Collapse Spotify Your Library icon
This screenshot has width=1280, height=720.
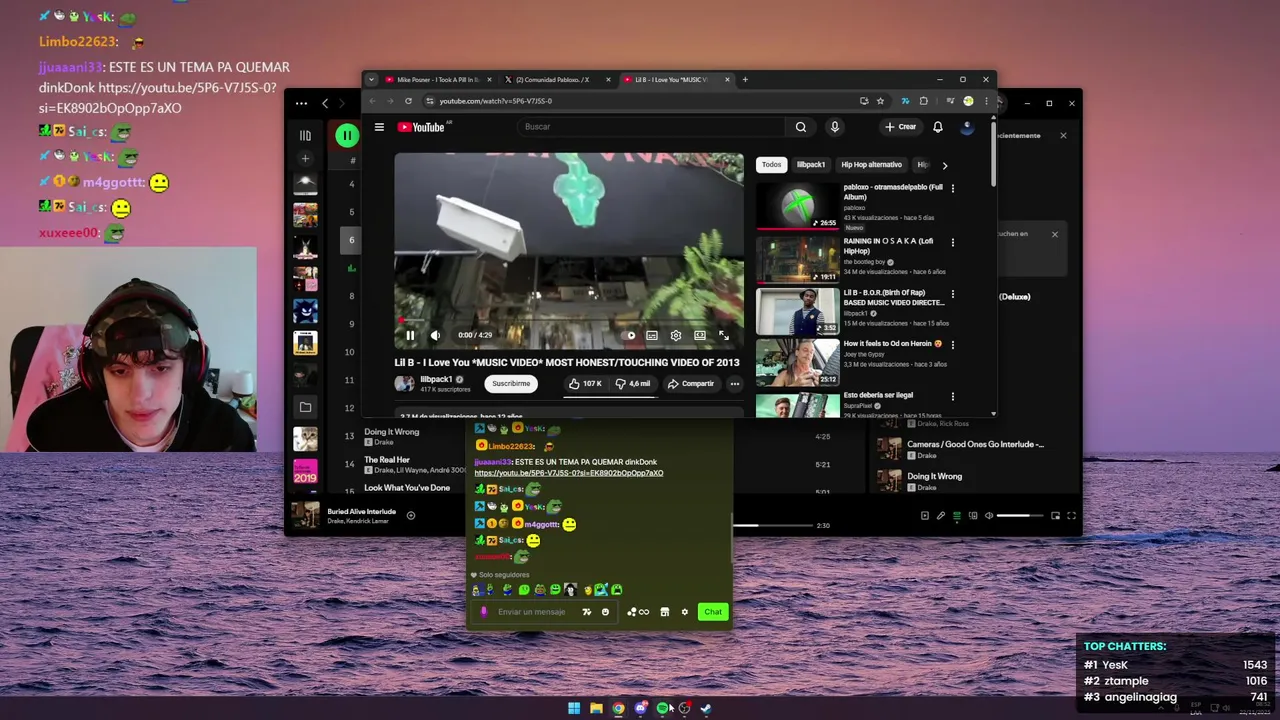tap(305, 135)
